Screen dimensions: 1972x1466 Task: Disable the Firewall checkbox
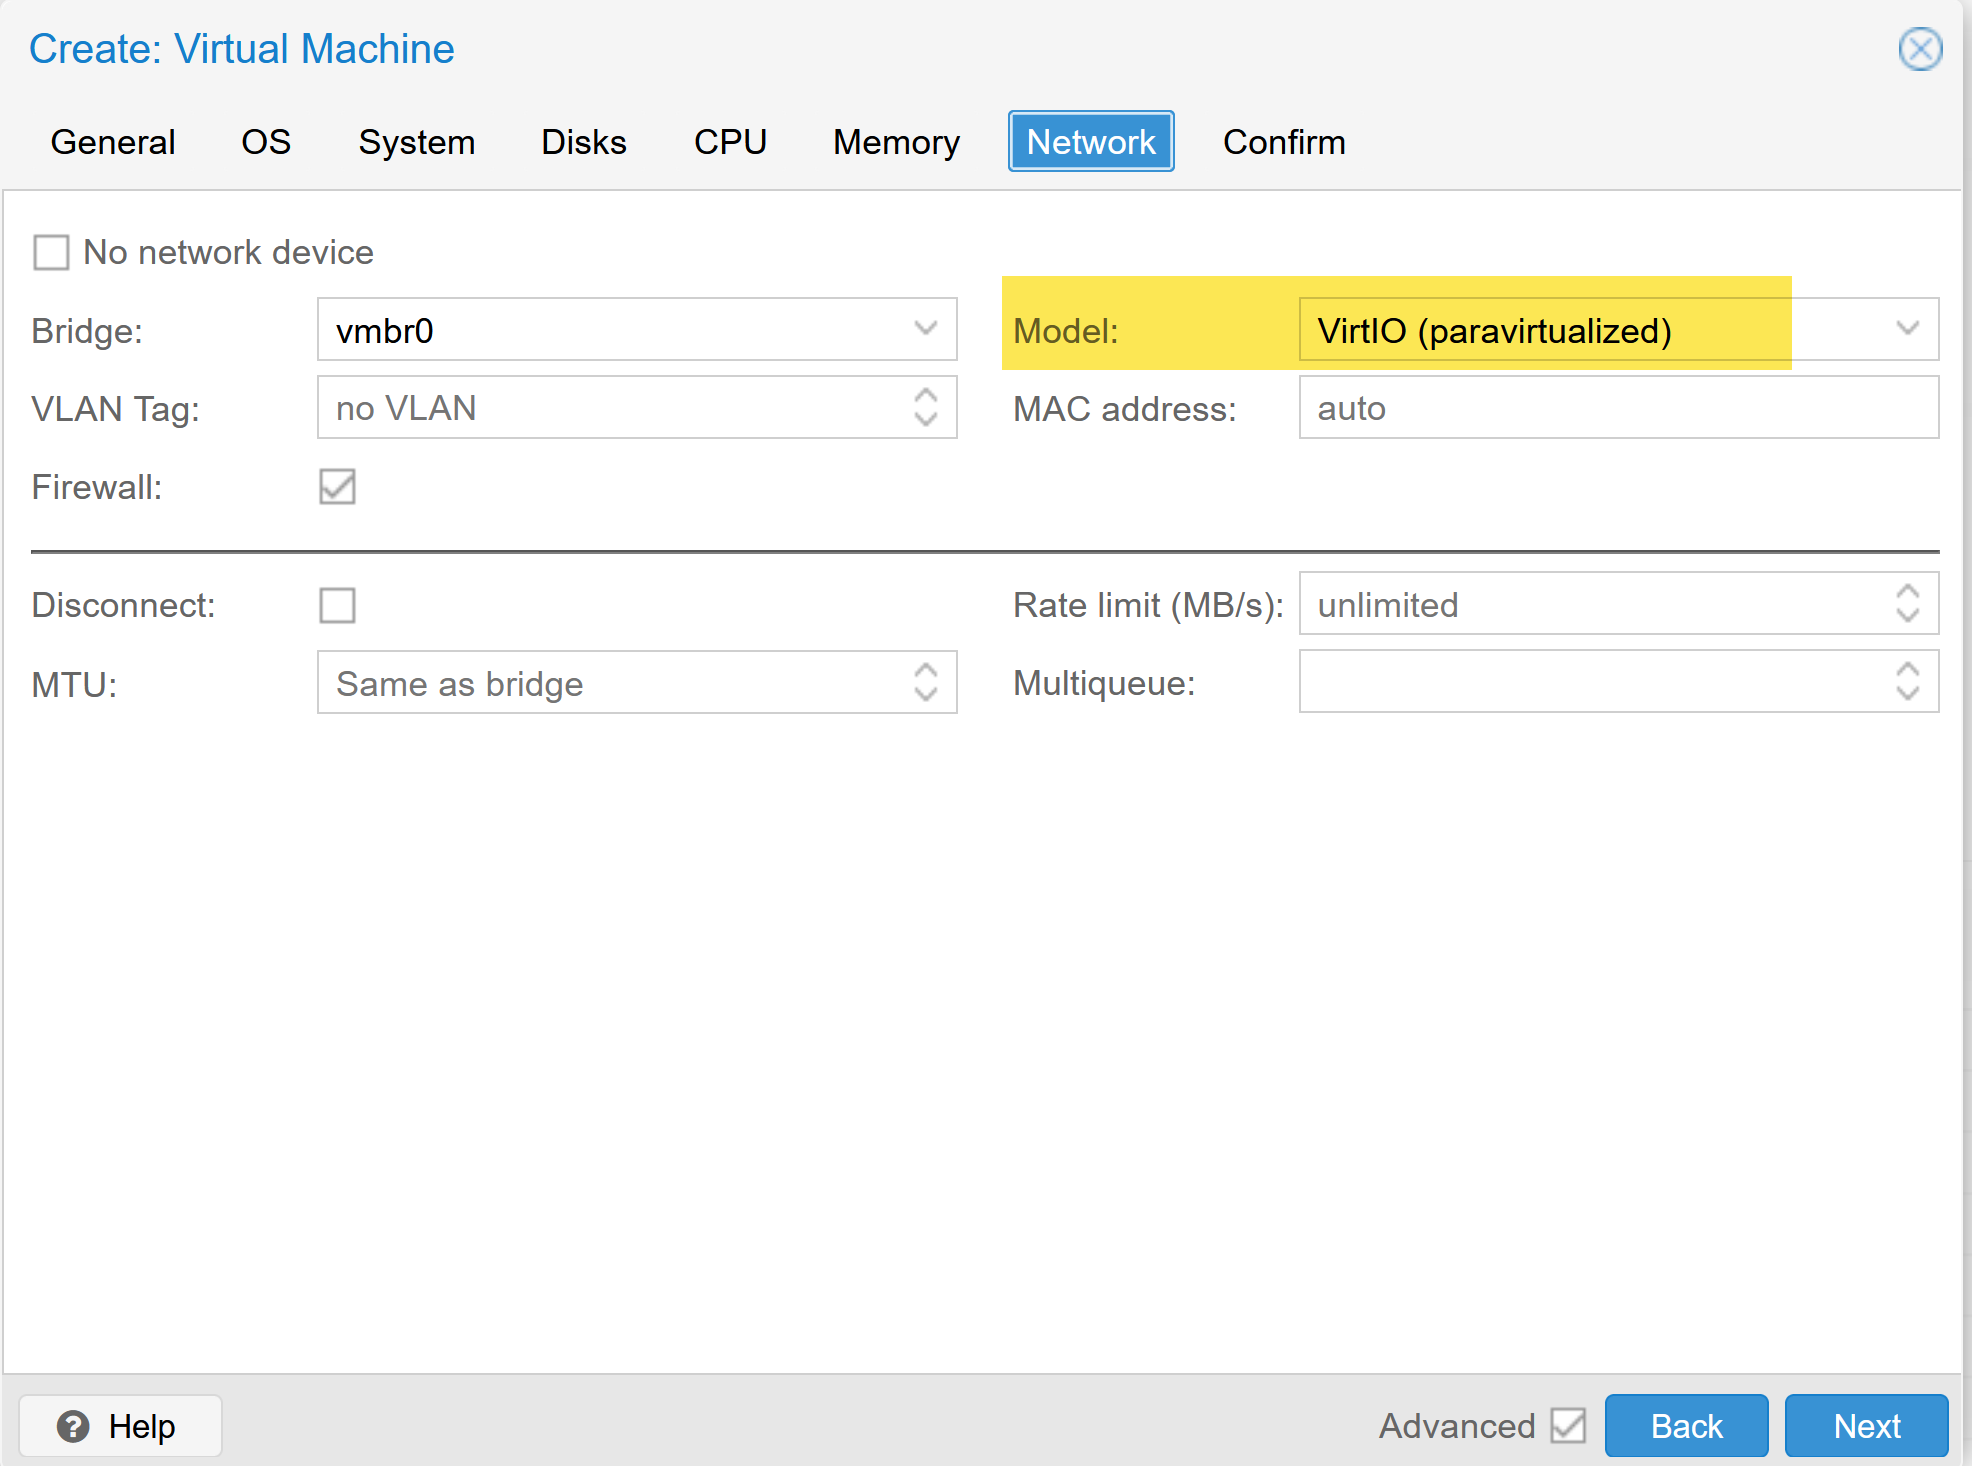point(337,487)
